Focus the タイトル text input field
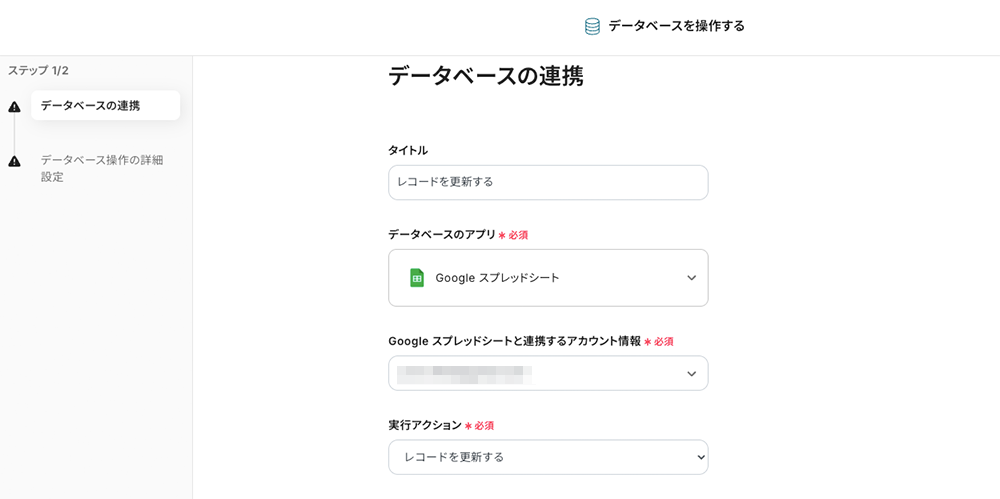Screen dimensions: 1000x499 (547, 182)
